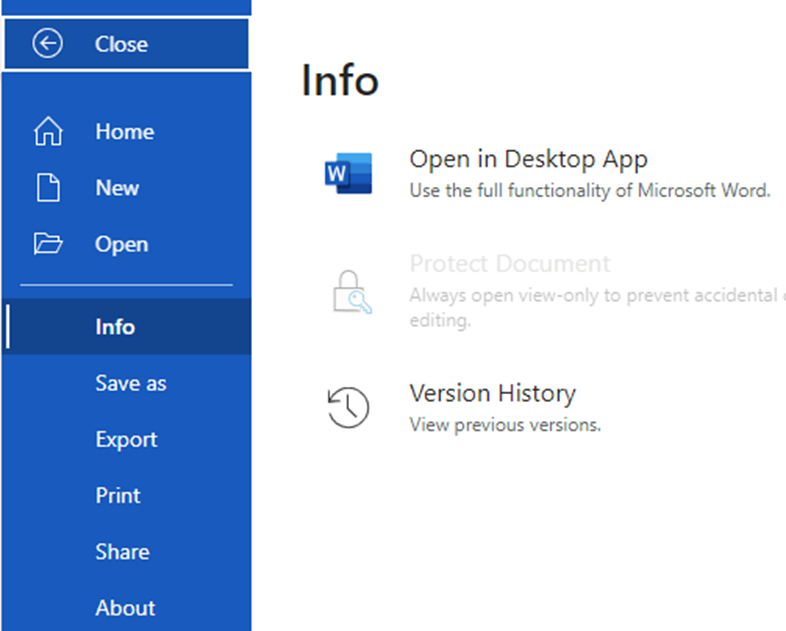Choose the New menu entry

coord(117,188)
